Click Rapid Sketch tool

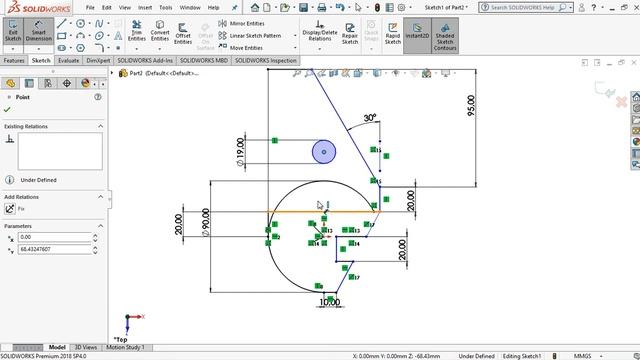[393, 33]
